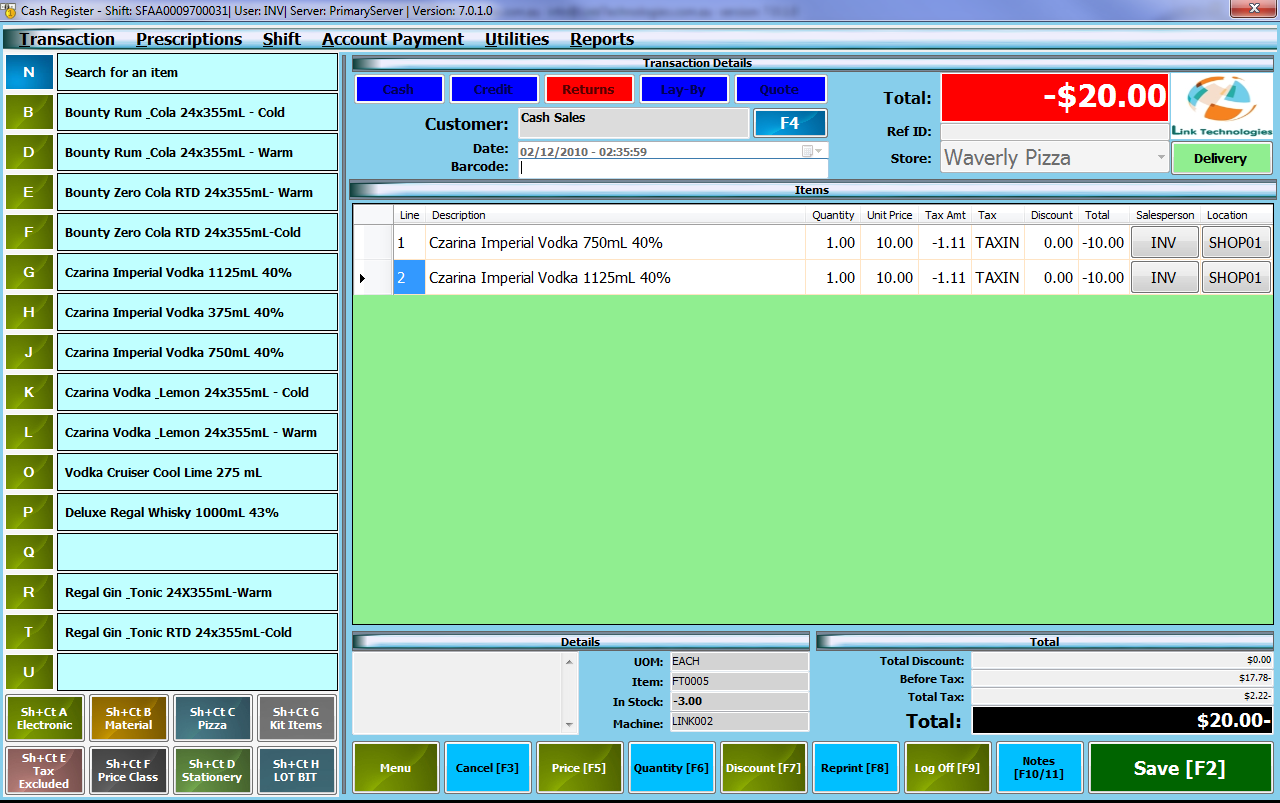Open the Transaction menu
This screenshot has width=1280, height=803.
tap(67, 39)
